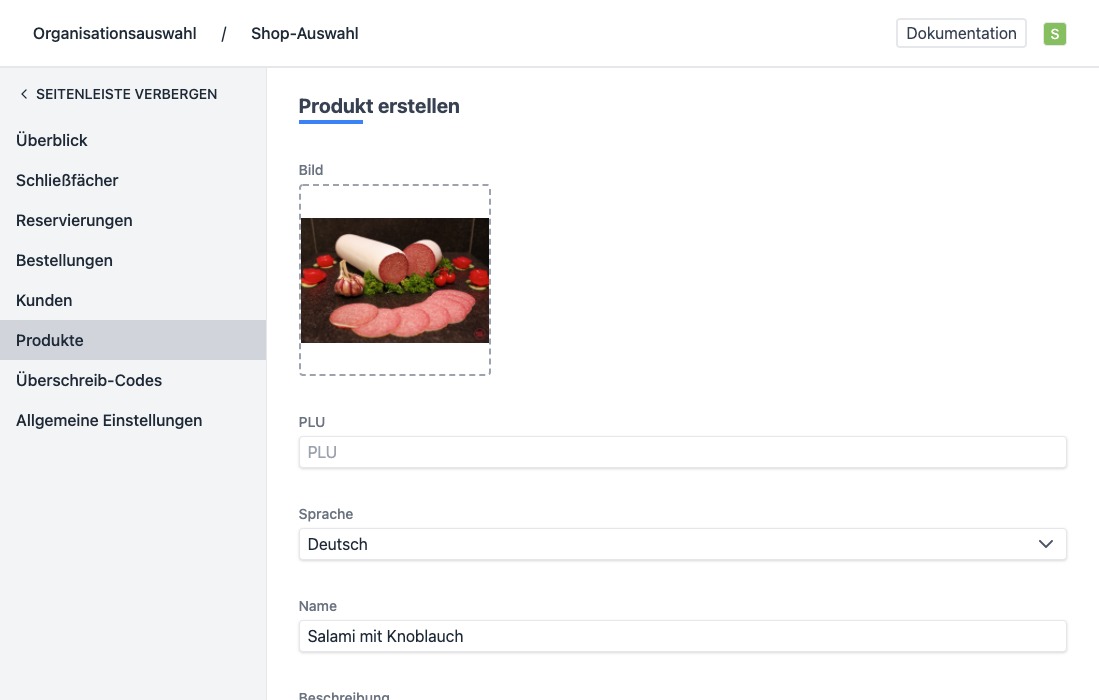Open the Überblick sidebar item
The width and height of the screenshot is (1099, 700).
(x=52, y=140)
